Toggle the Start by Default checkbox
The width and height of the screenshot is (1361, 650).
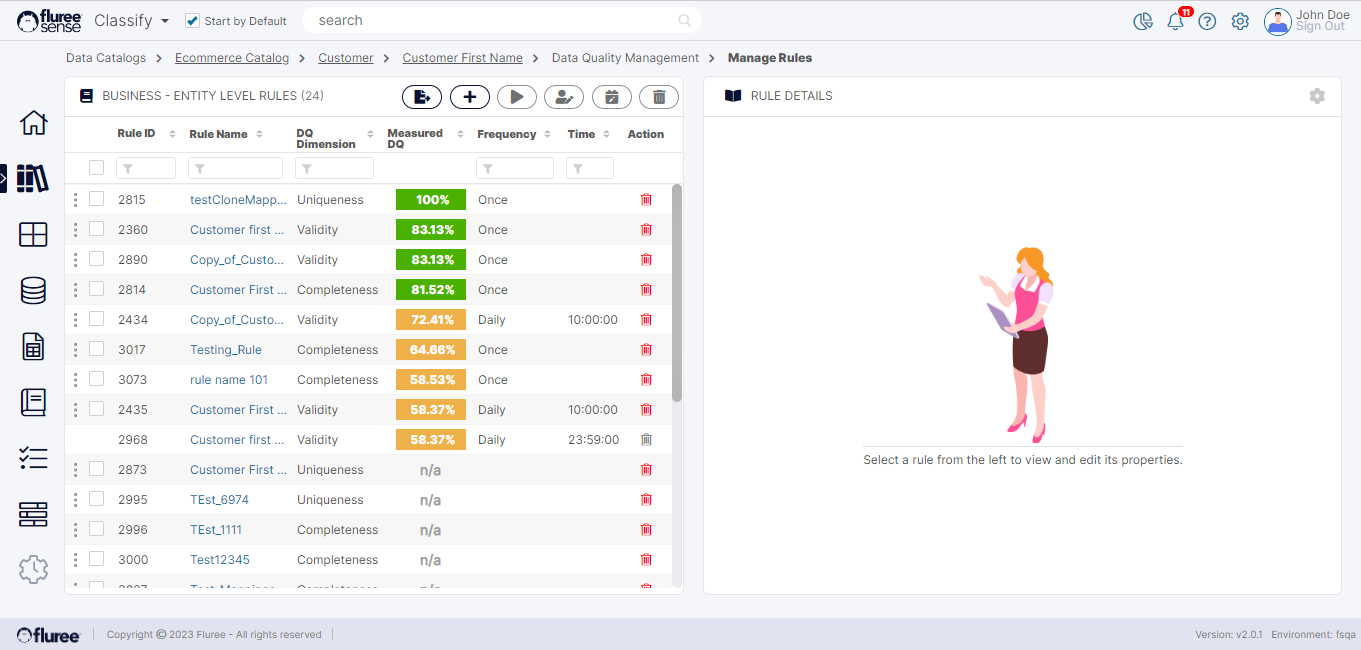tap(193, 21)
